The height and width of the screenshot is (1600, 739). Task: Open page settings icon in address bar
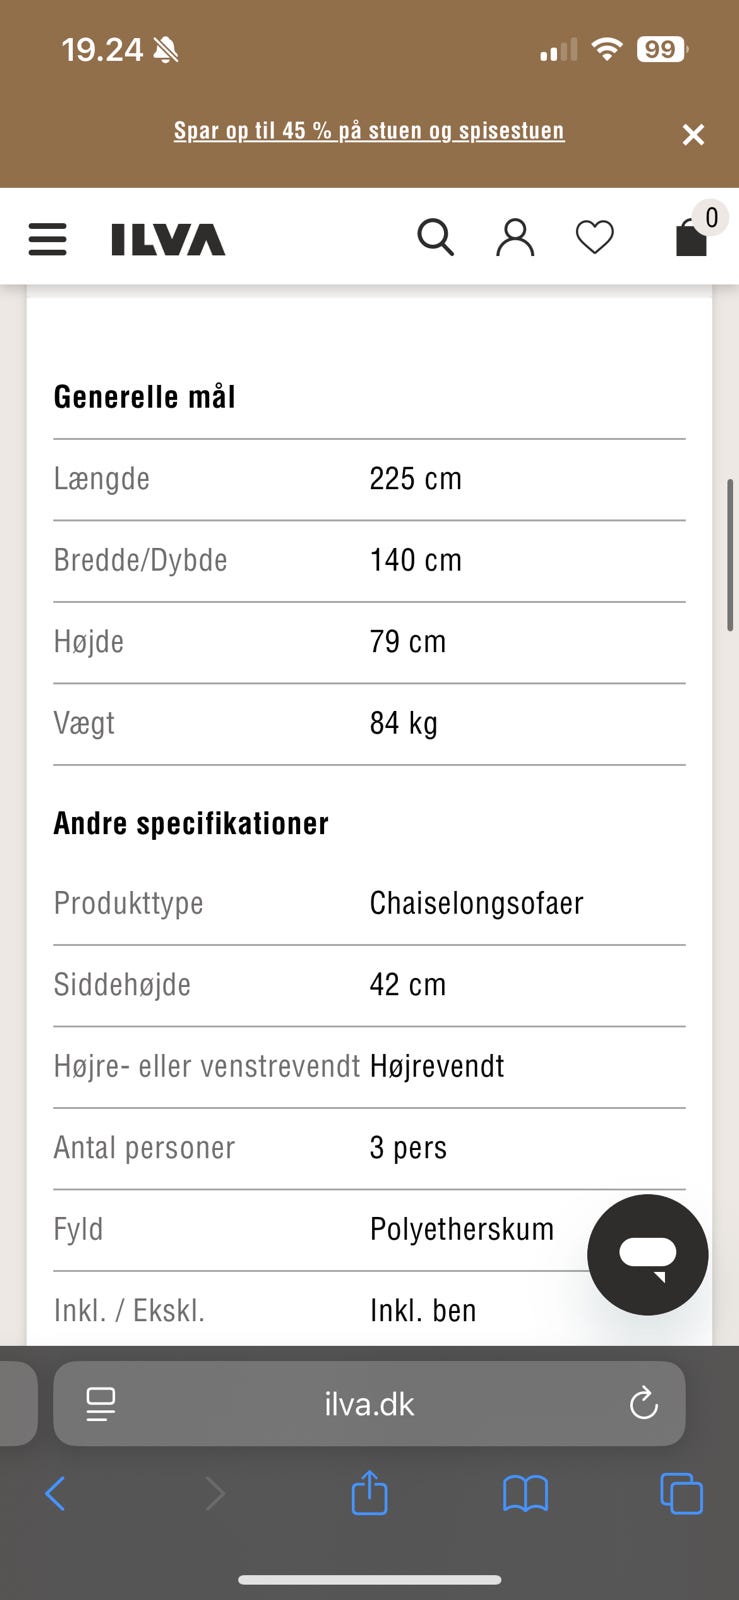101,1404
